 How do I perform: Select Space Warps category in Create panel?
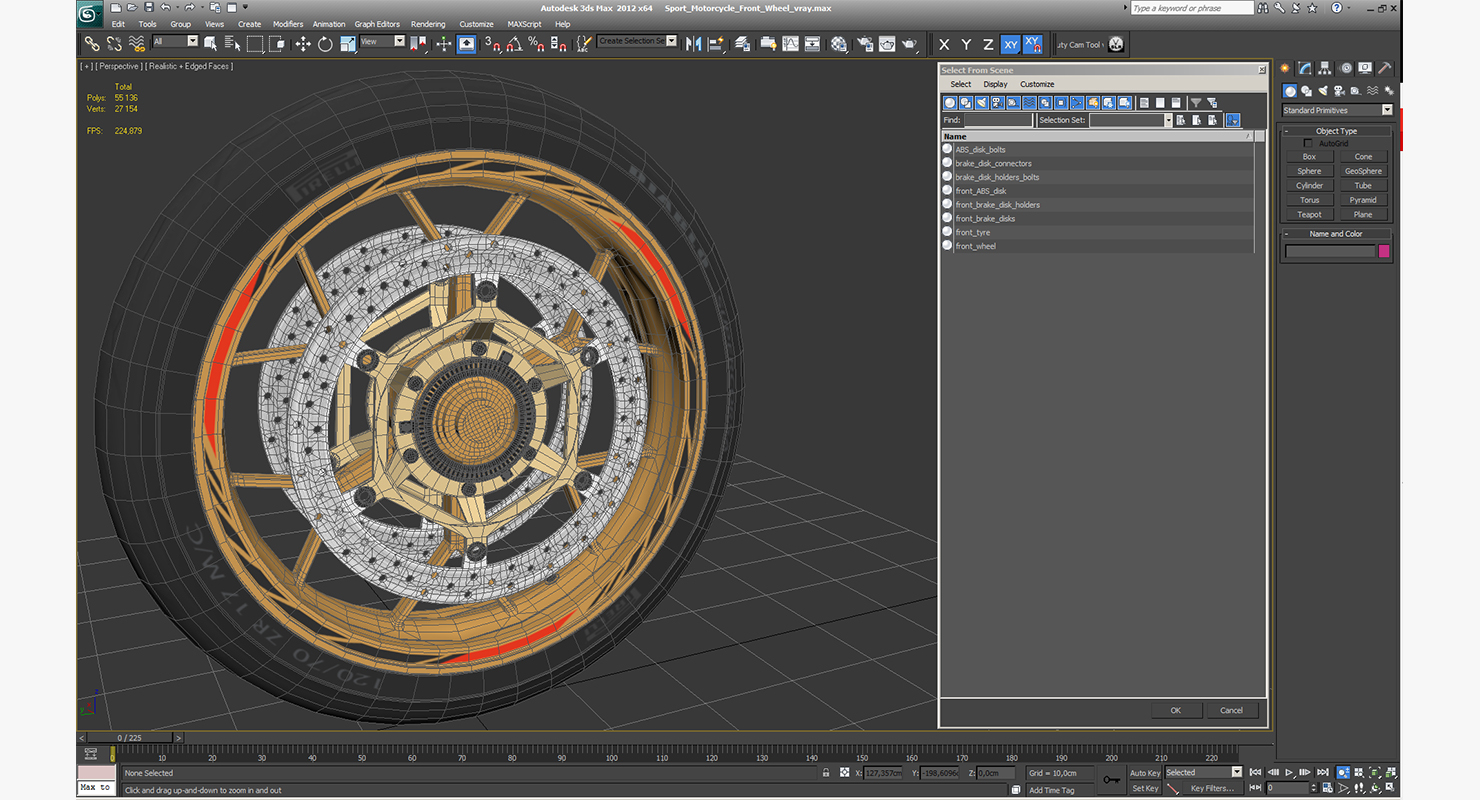click(1372, 91)
